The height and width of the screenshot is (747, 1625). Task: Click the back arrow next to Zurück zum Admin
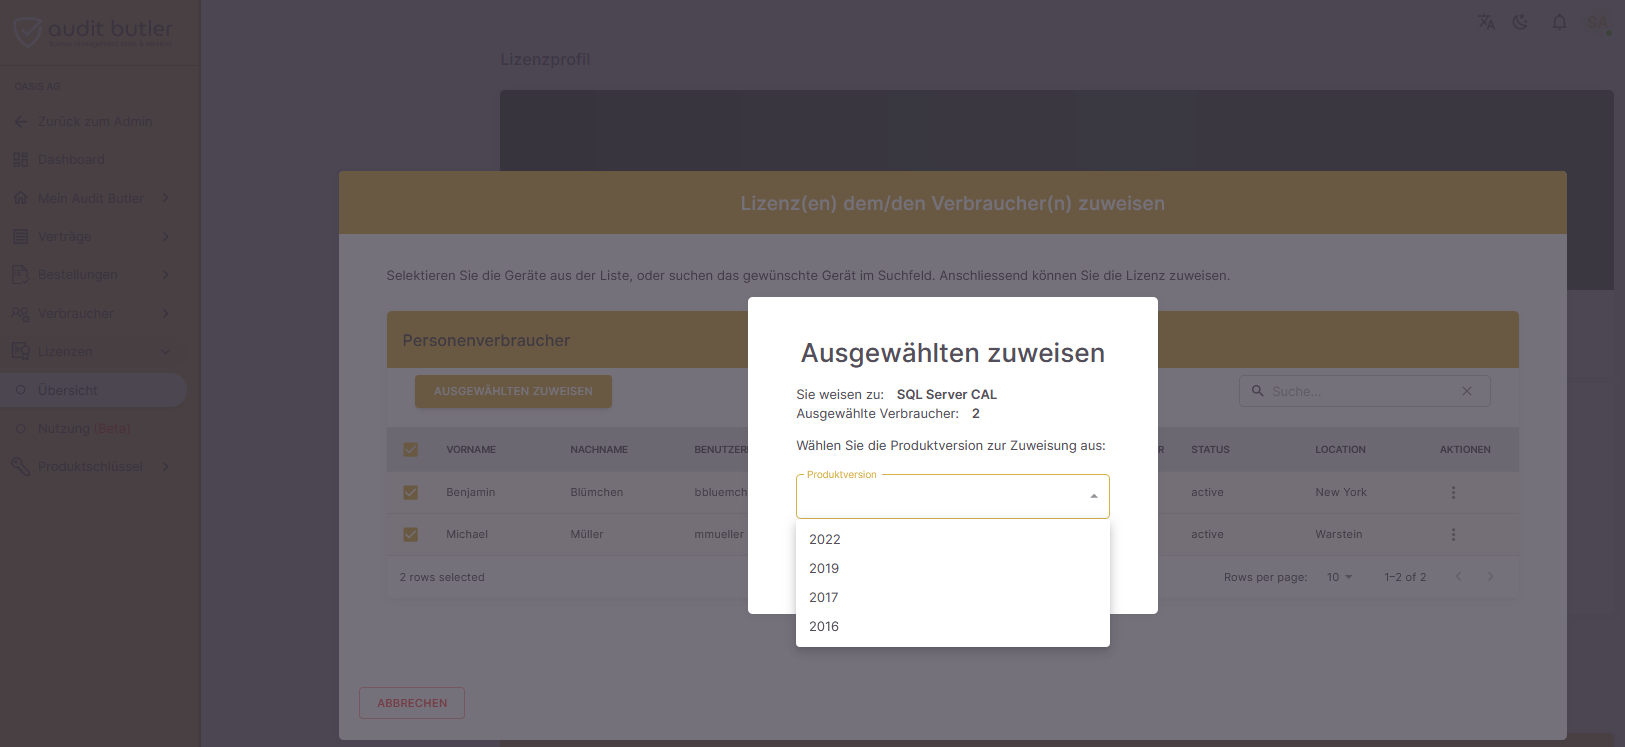pyautogui.click(x=20, y=121)
